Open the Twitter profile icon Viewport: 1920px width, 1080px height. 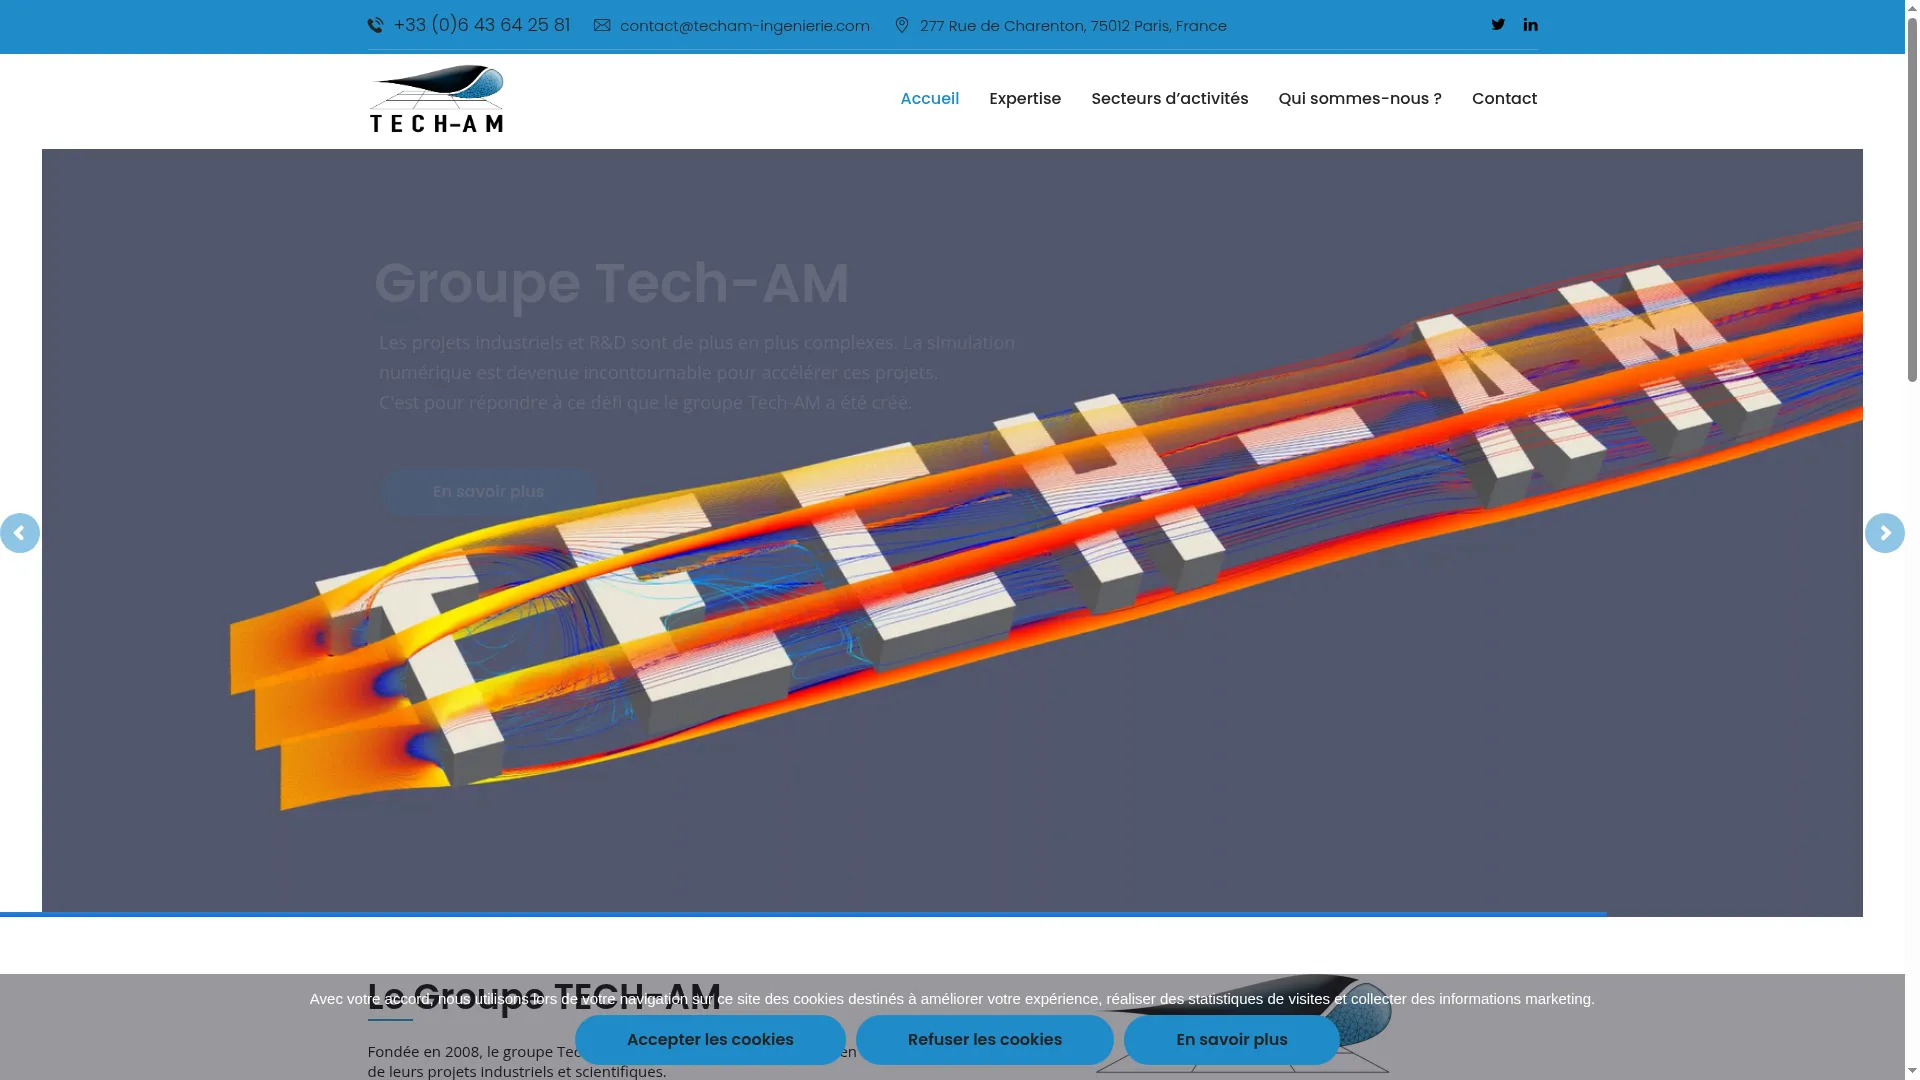[x=1498, y=25]
